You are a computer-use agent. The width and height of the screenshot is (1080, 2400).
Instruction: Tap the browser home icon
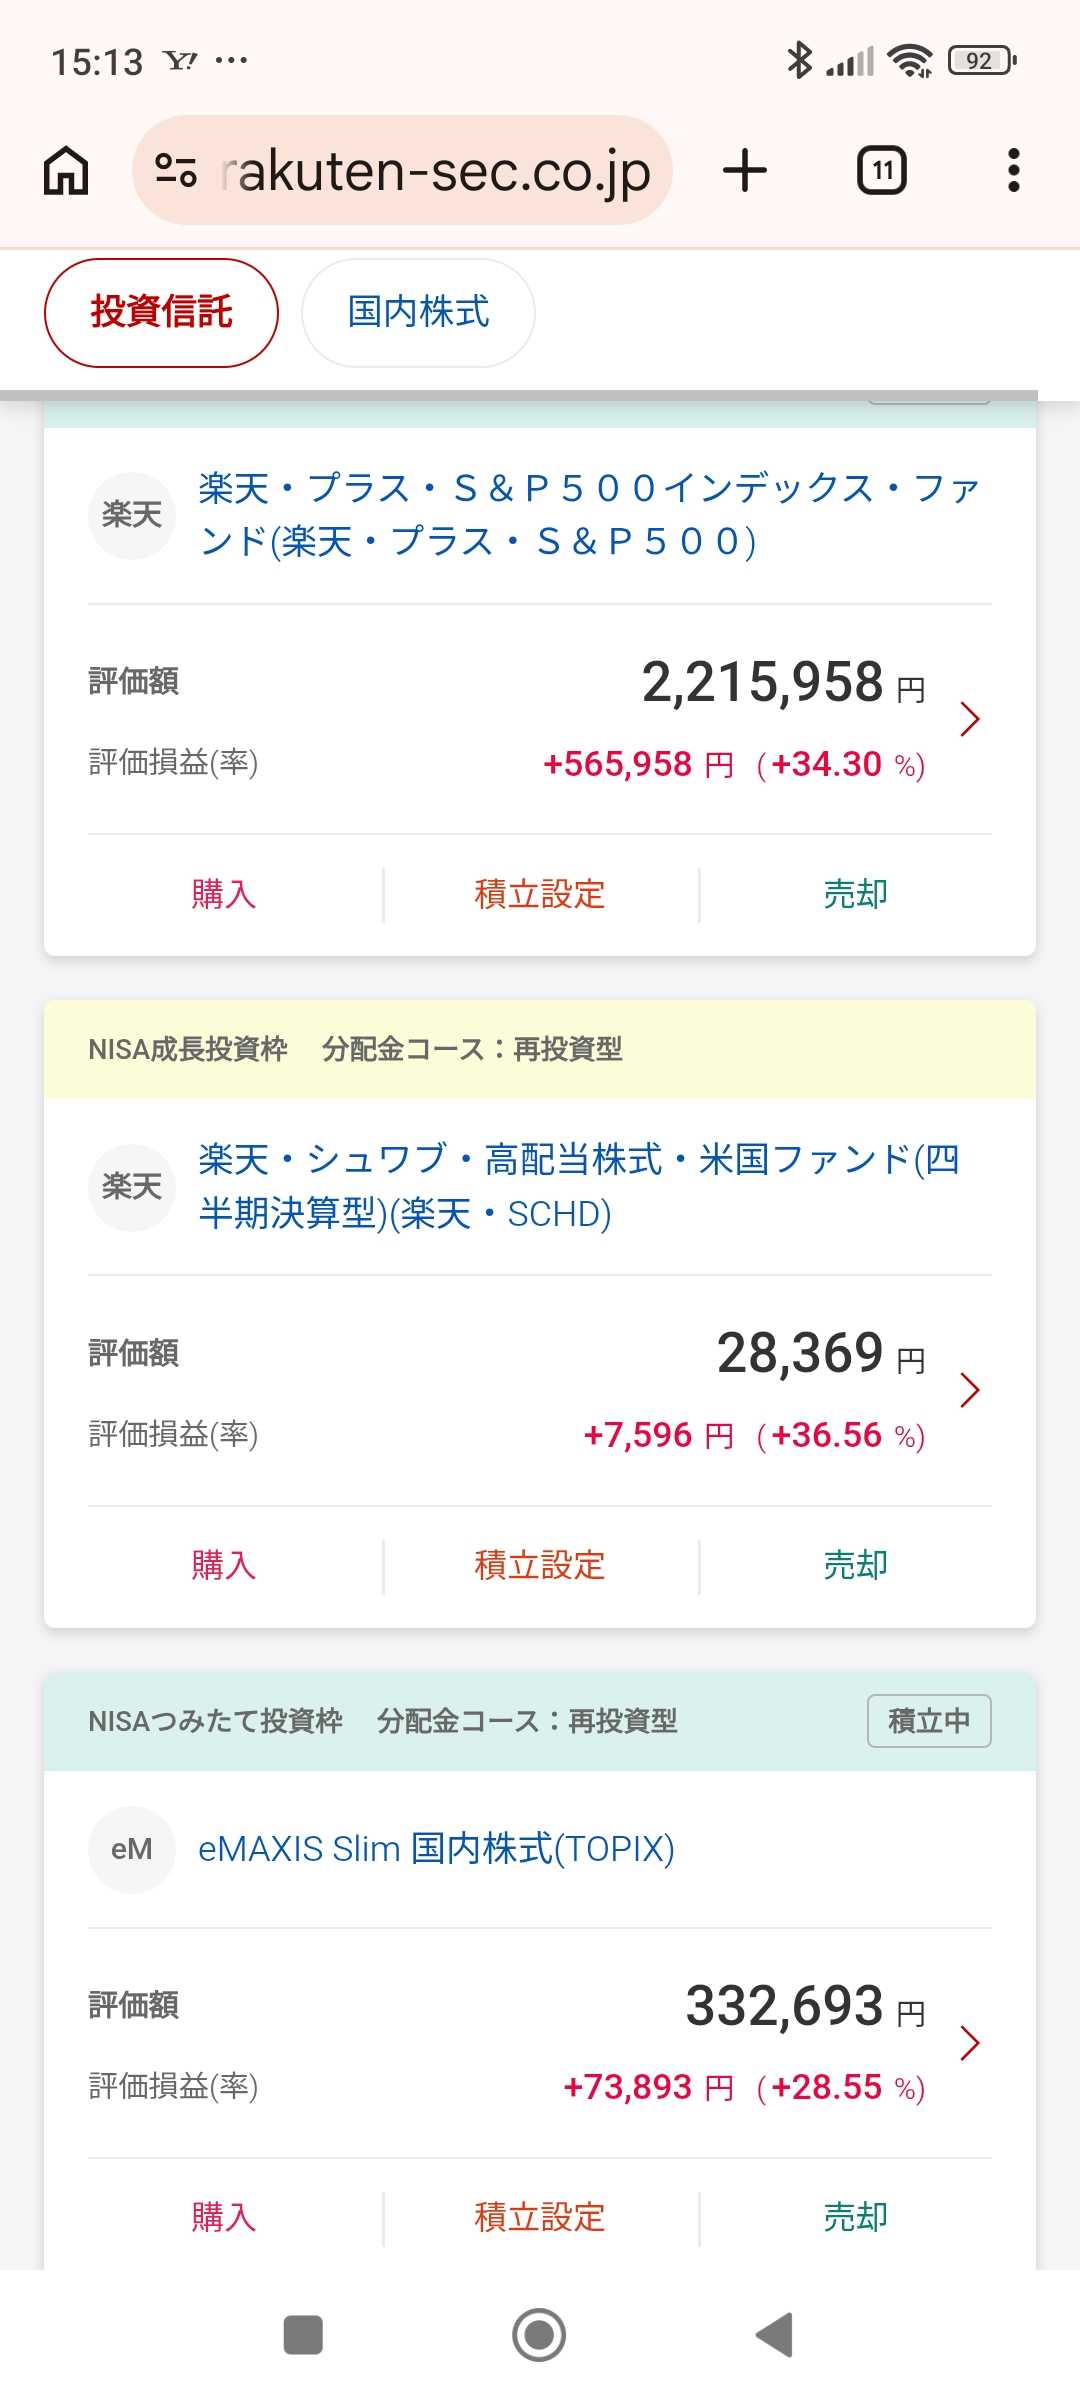tap(66, 170)
